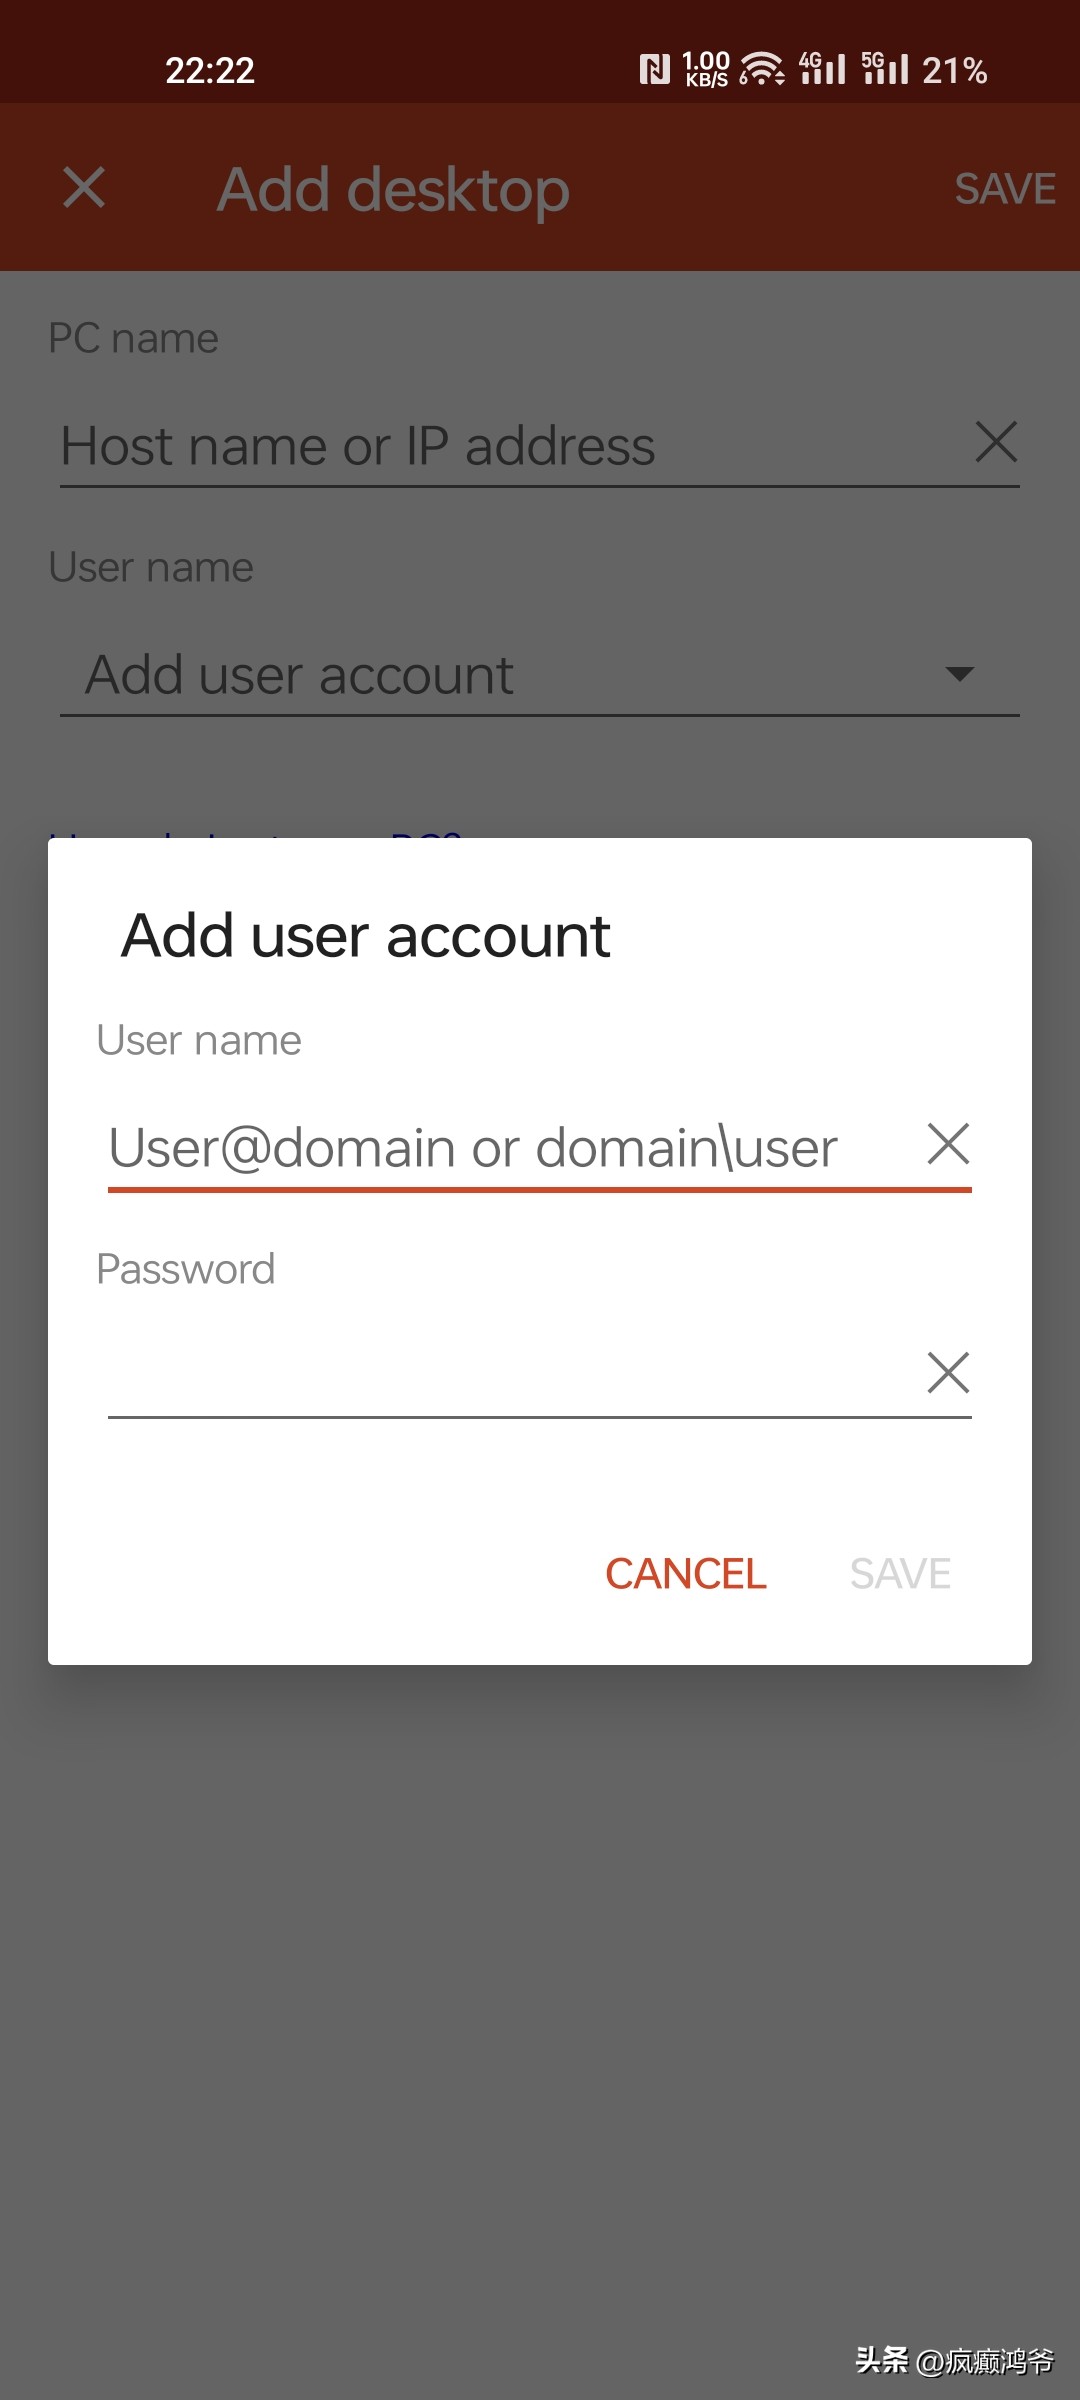Viewport: 1080px width, 2400px height.
Task: Tap the 21% battery indicator
Action: [954, 70]
